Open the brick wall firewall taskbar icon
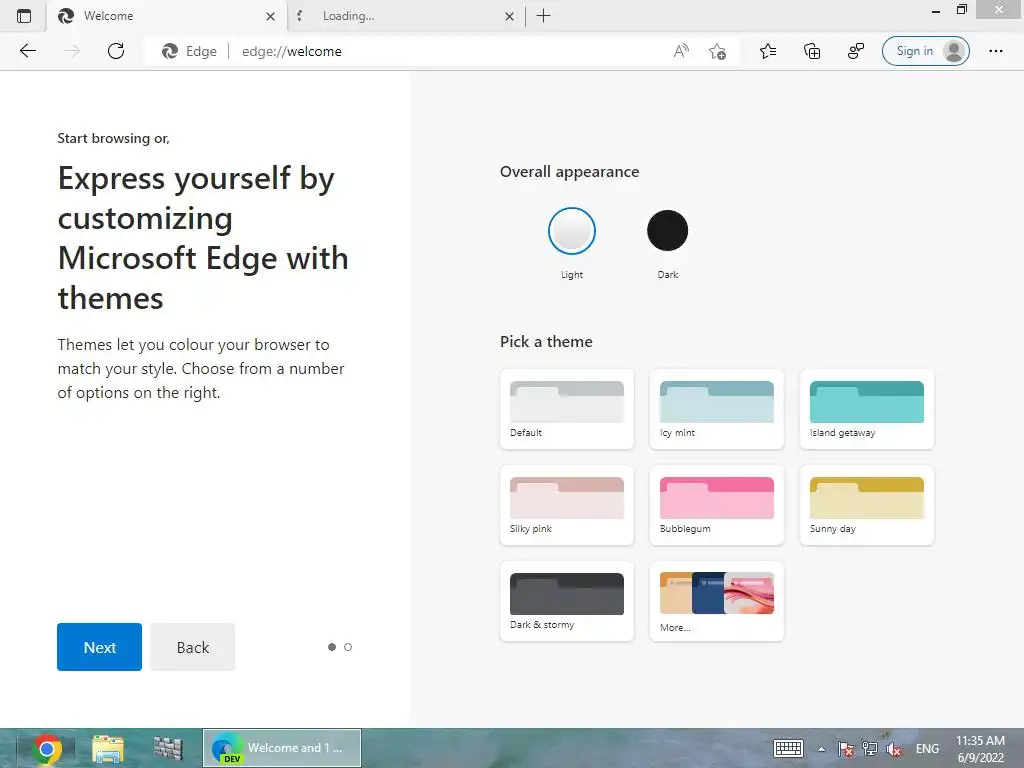 tap(168, 748)
